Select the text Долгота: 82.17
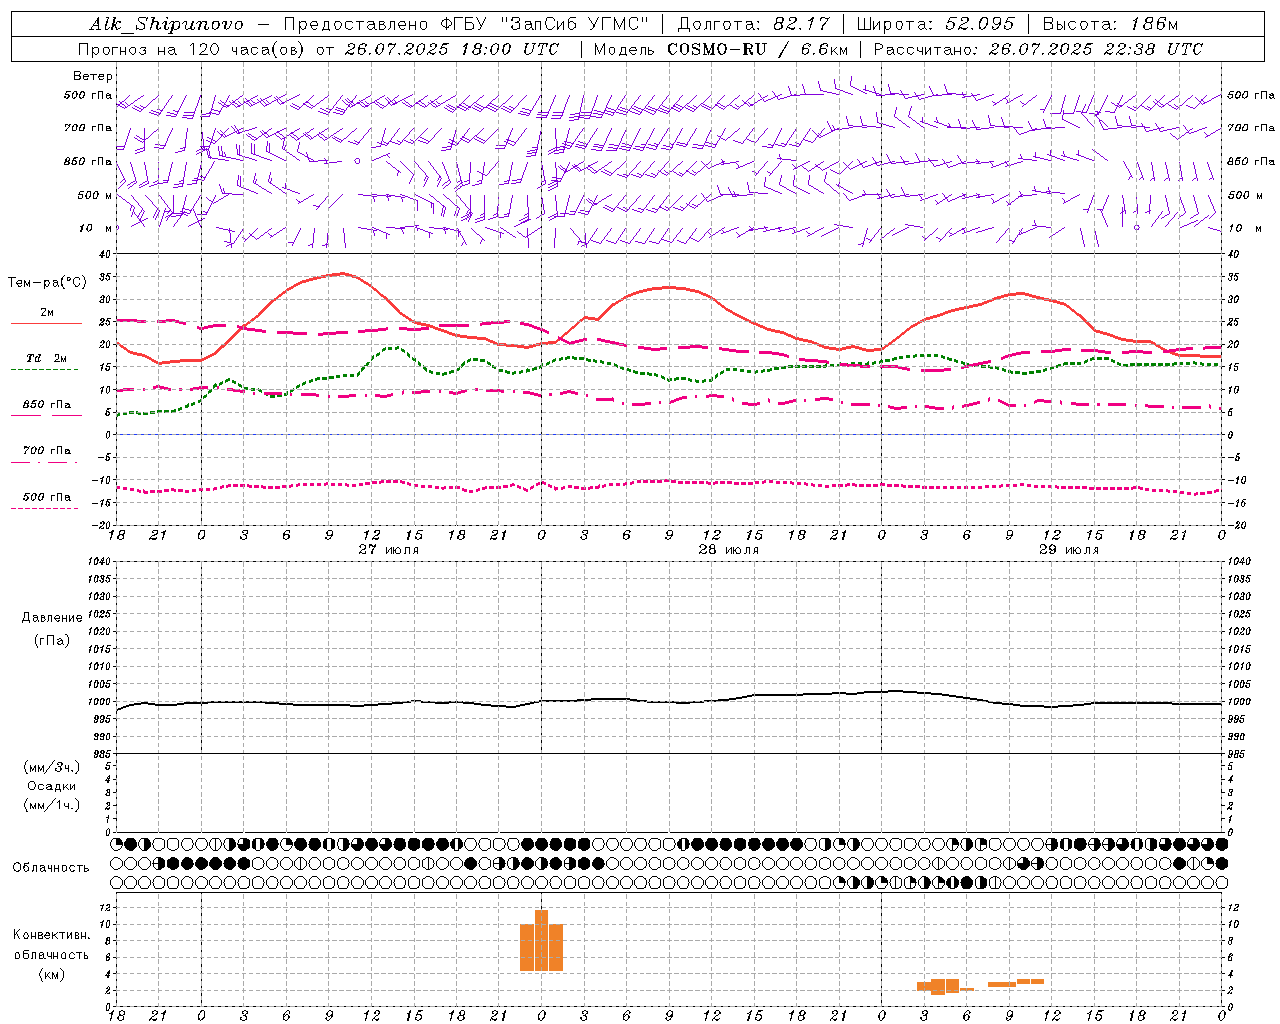This screenshot has width=1280, height=1024. pyautogui.click(x=753, y=24)
